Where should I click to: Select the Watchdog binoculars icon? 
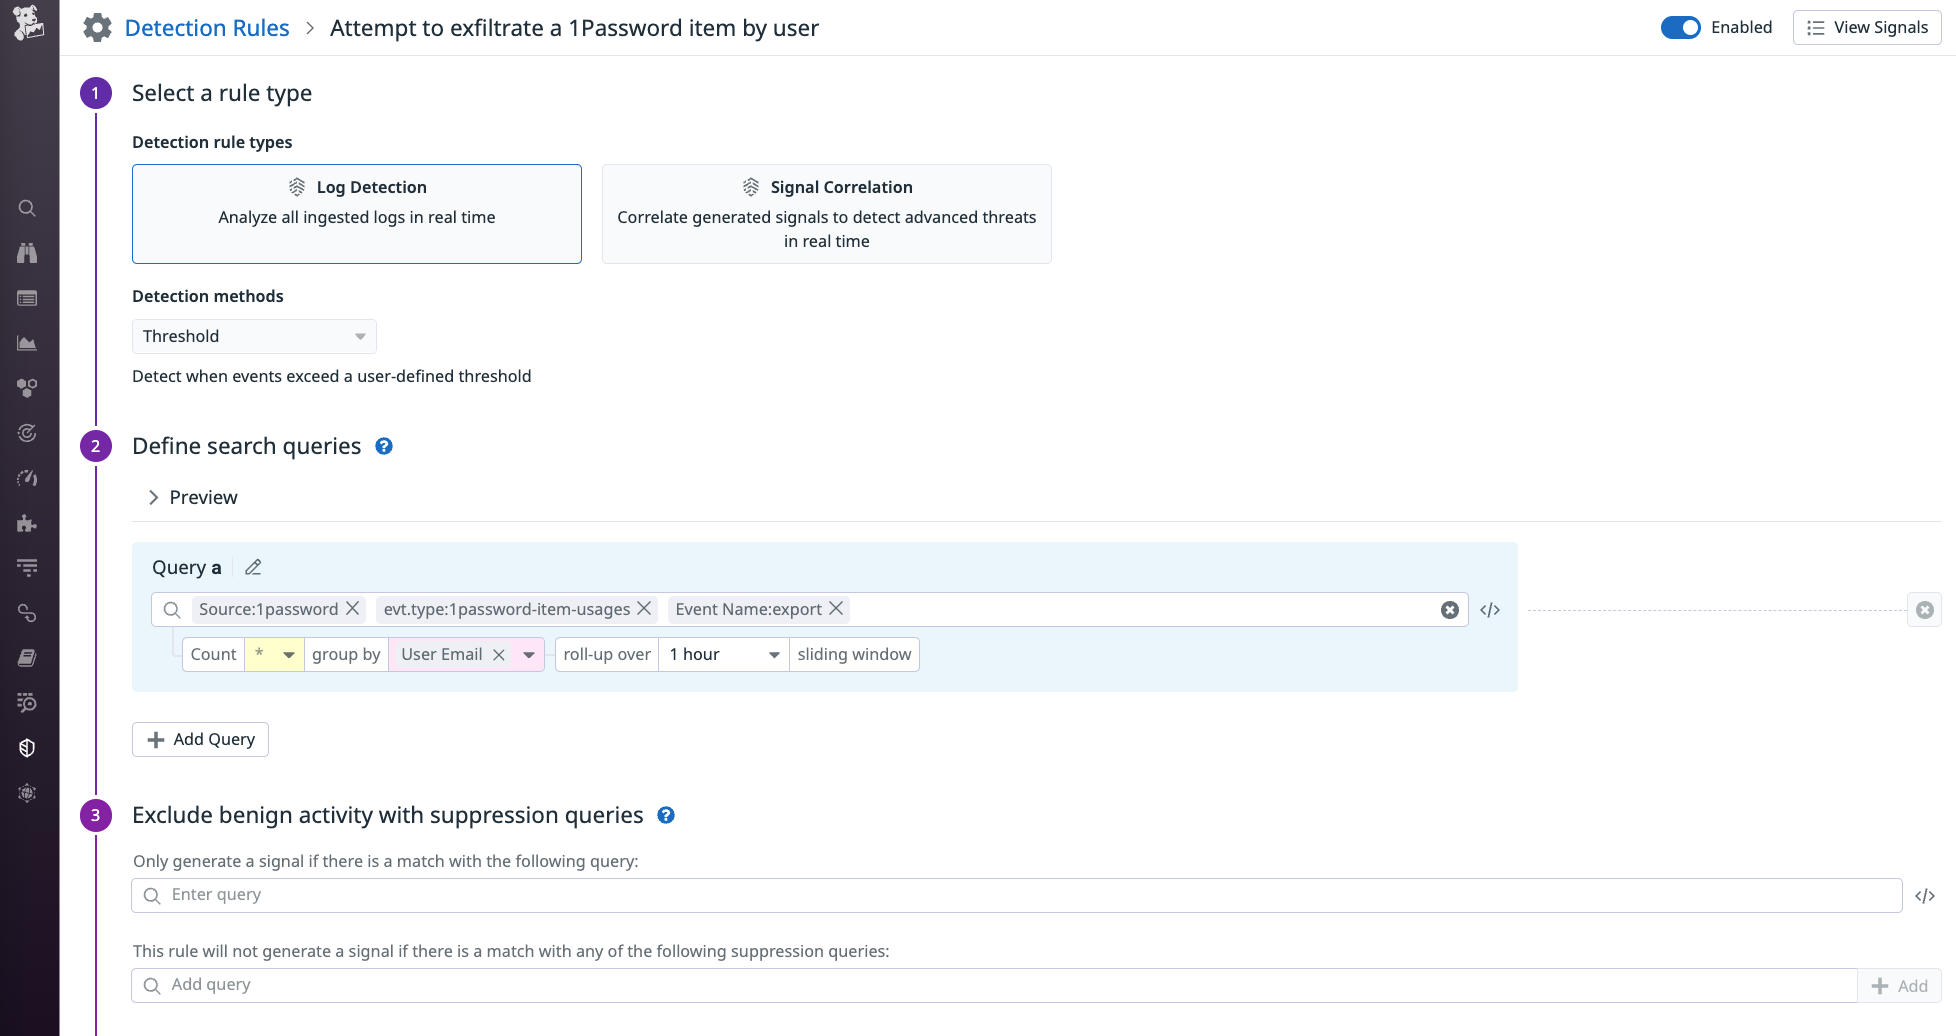coord(27,253)
